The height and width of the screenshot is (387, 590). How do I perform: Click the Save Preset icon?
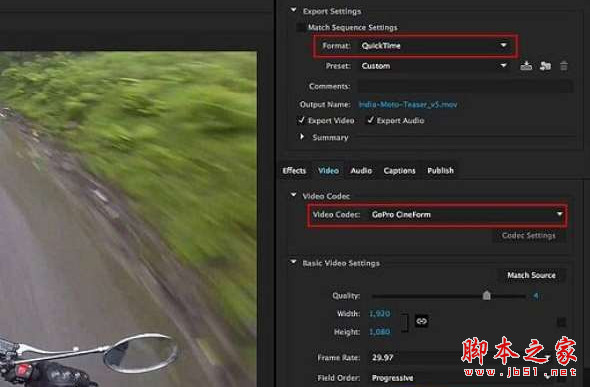click(526, 66)
